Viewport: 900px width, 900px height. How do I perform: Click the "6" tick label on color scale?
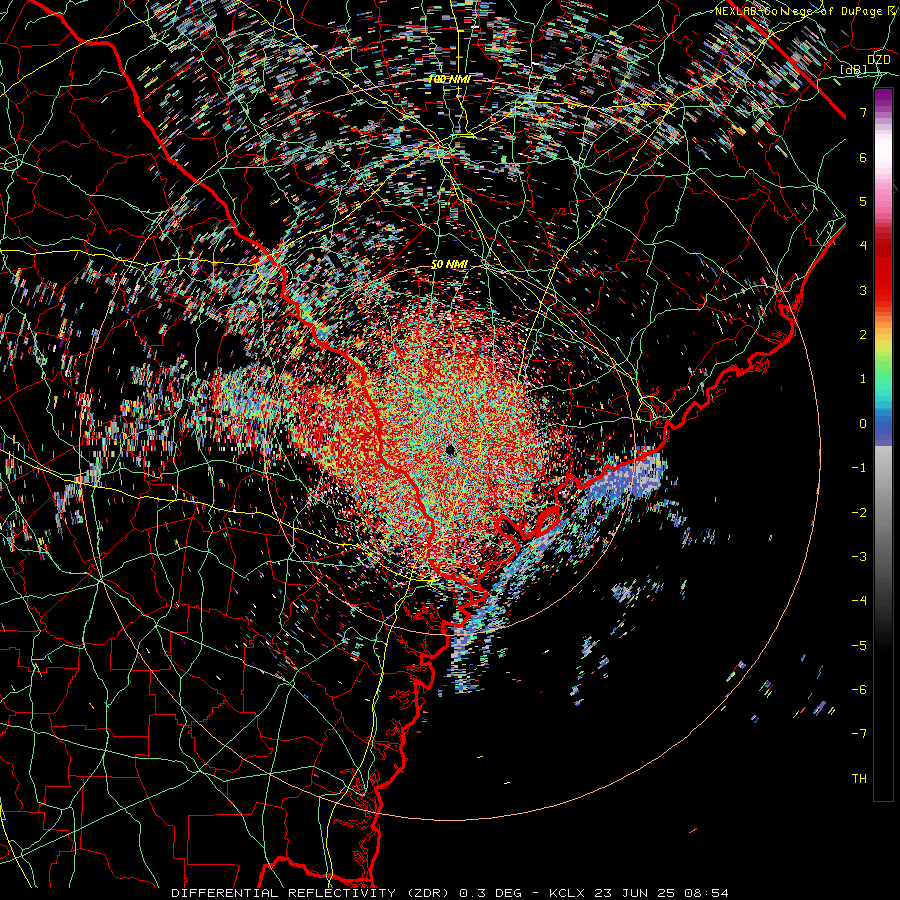(x=863, y=157)
